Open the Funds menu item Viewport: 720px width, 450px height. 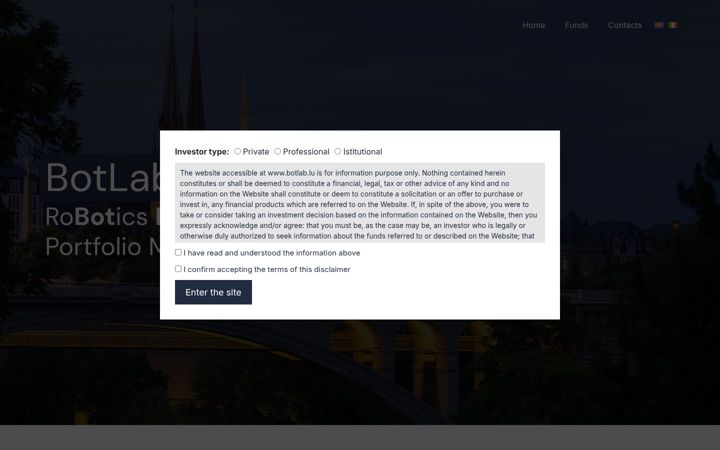click(576, 25)
